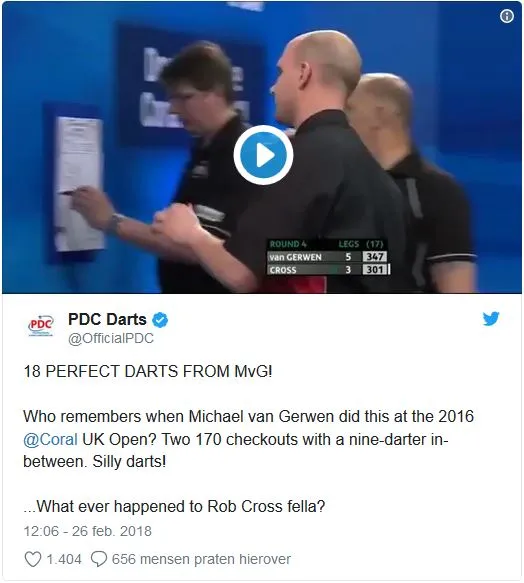
Task: Click the 'Who remembers when Michael van Gerwen' paragraph
Action: (x=248, y=439)
